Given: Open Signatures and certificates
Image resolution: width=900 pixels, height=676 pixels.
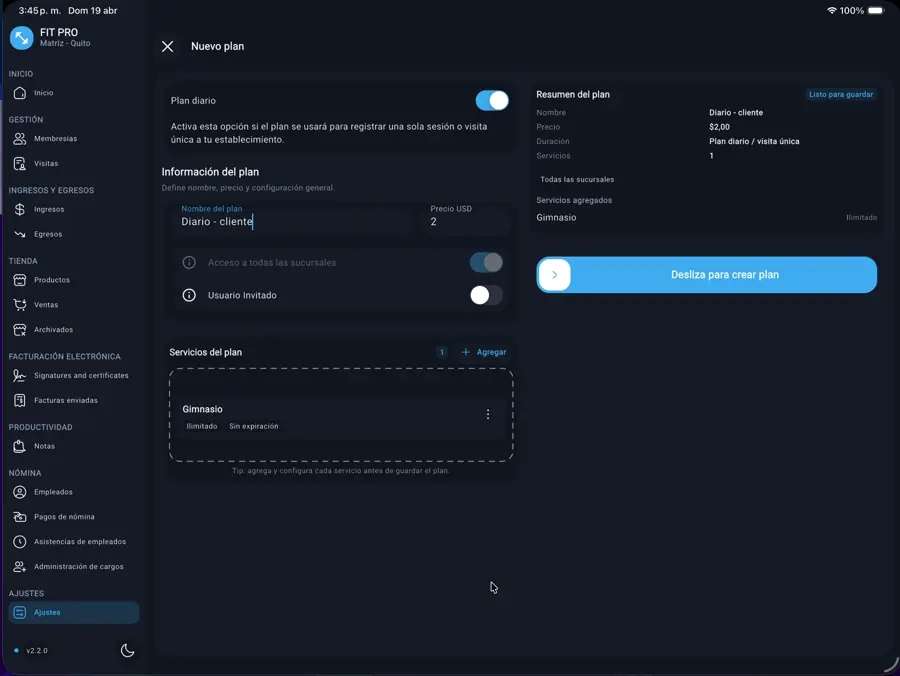Looking at the screenshot, I should click(x=80, y=376).
